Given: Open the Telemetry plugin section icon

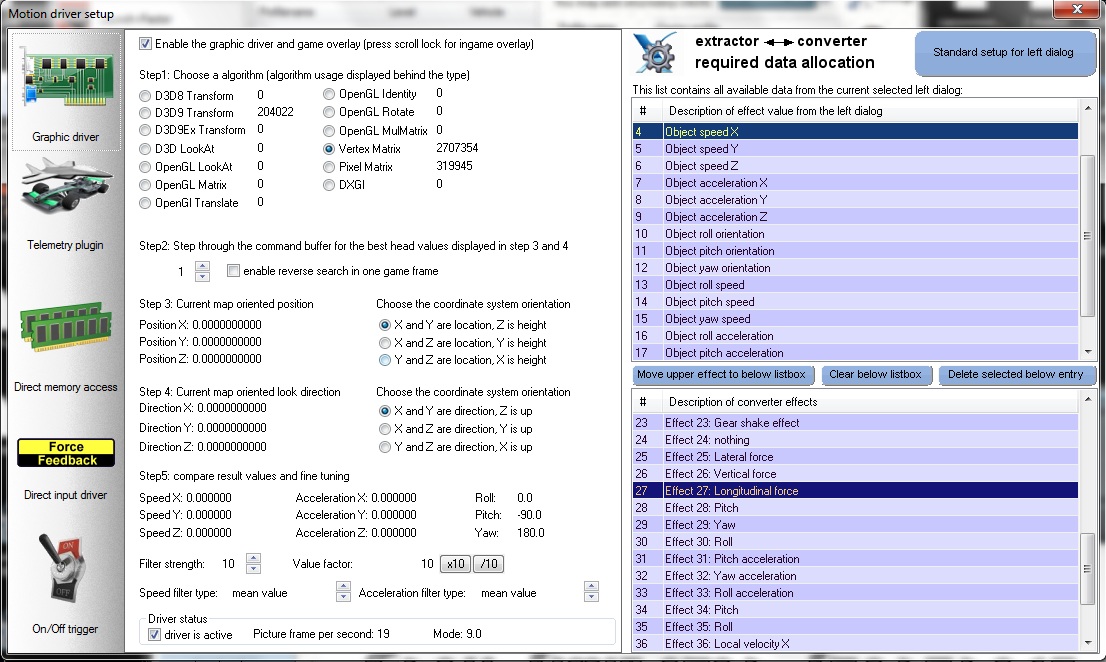Looking at the screenshot, I should click(x=66, y=185).
